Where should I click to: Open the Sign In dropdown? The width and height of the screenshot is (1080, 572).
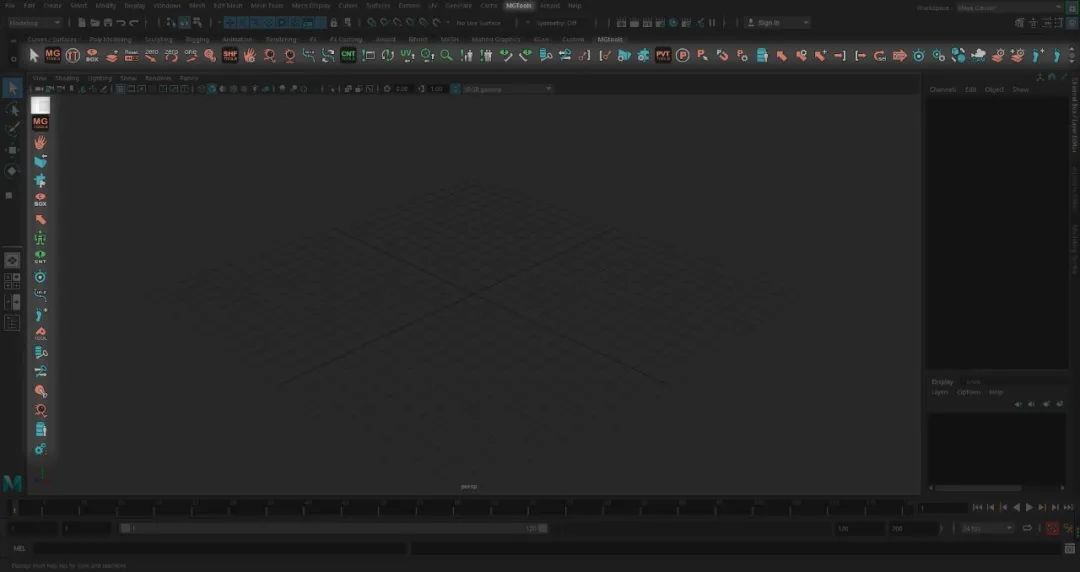coord(778,23)
